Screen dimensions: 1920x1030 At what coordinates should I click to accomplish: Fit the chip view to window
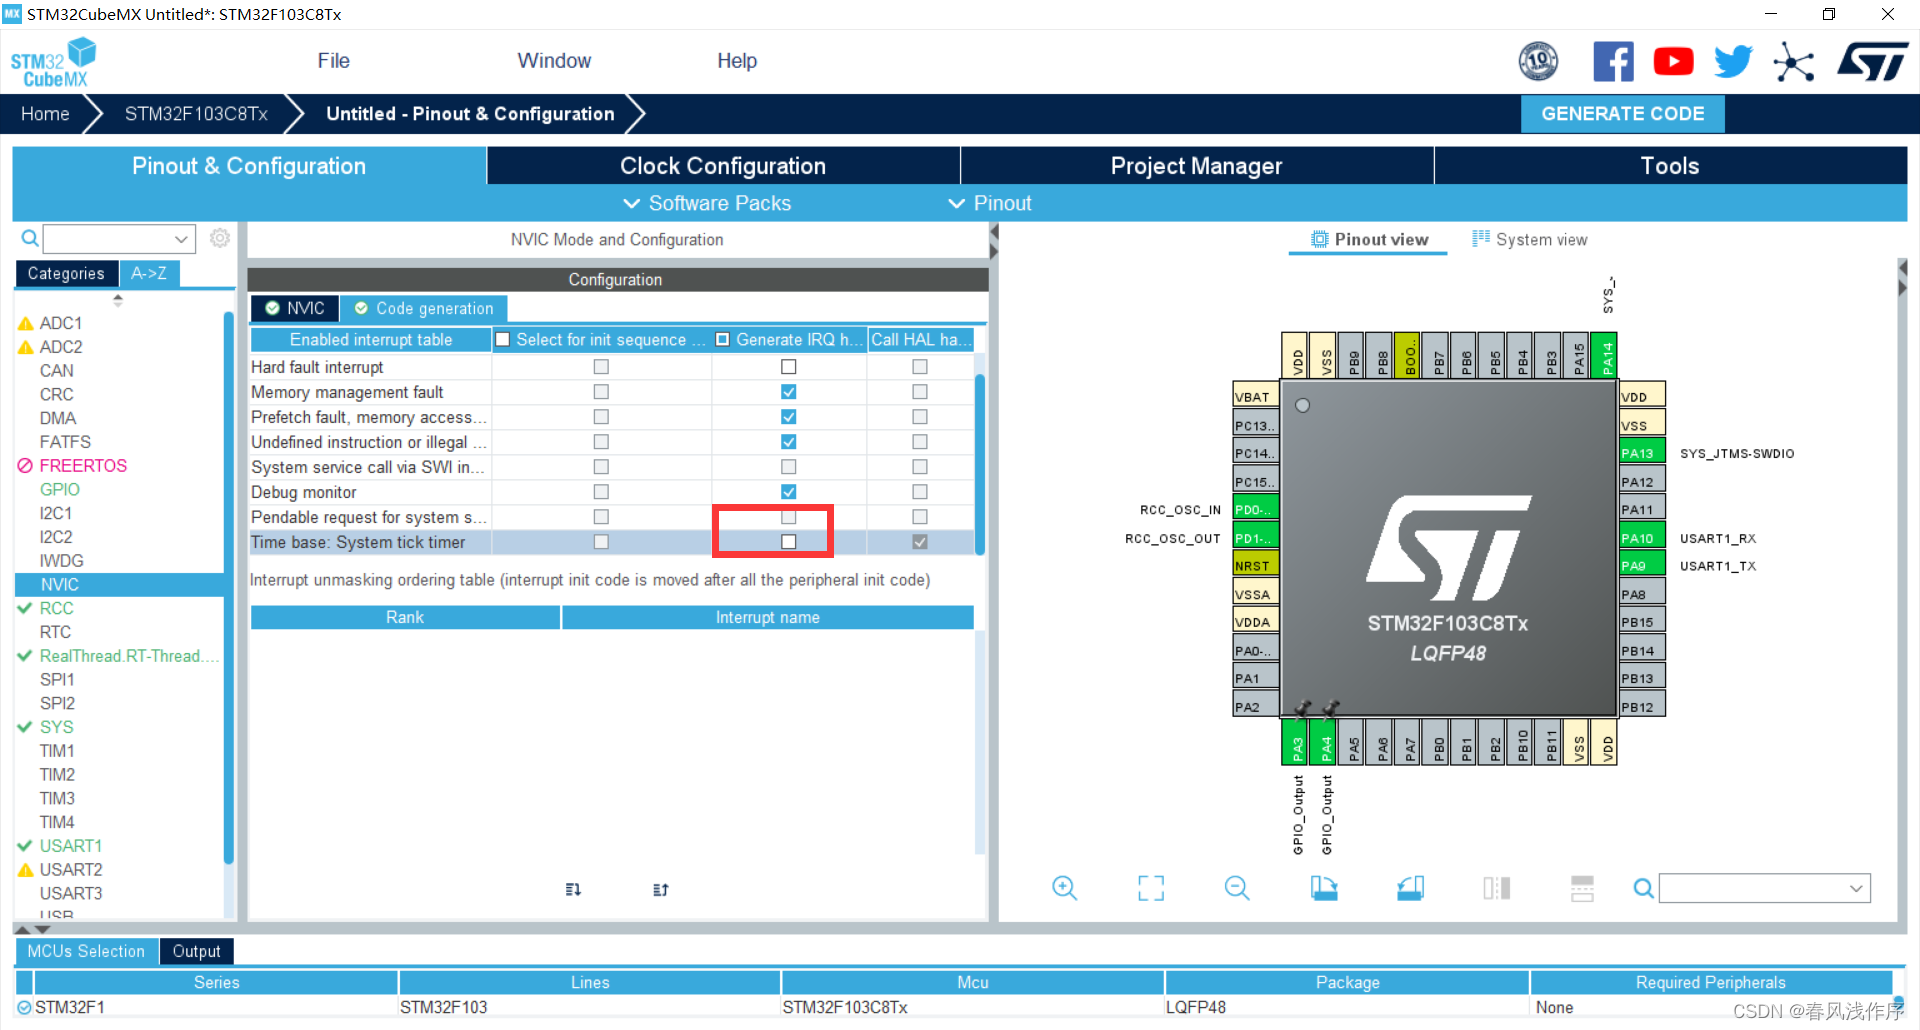coord(1151,888)
